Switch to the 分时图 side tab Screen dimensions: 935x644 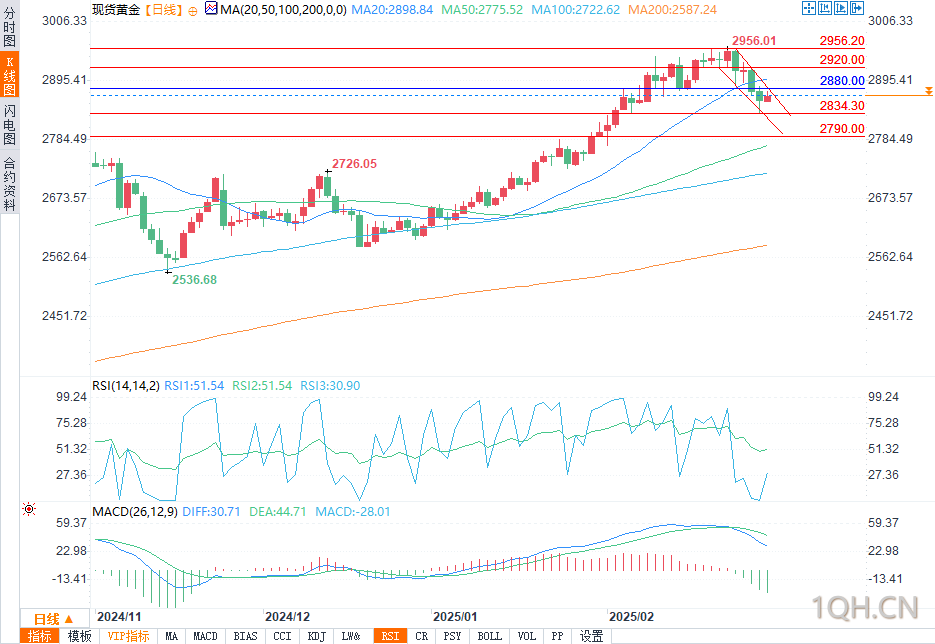coord(10,27)
